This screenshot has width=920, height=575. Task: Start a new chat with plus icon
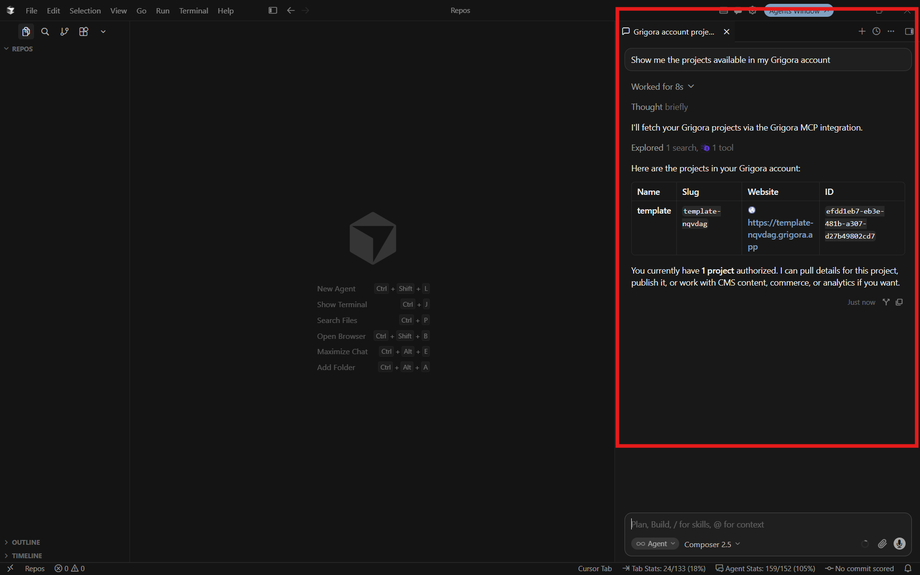coord(862,32)
